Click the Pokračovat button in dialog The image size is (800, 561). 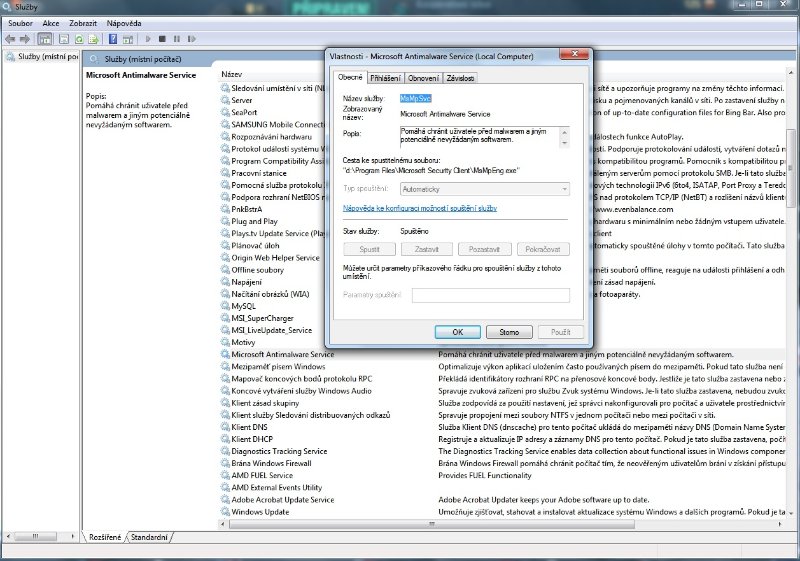pyautogui.click(x=543, y=249)
